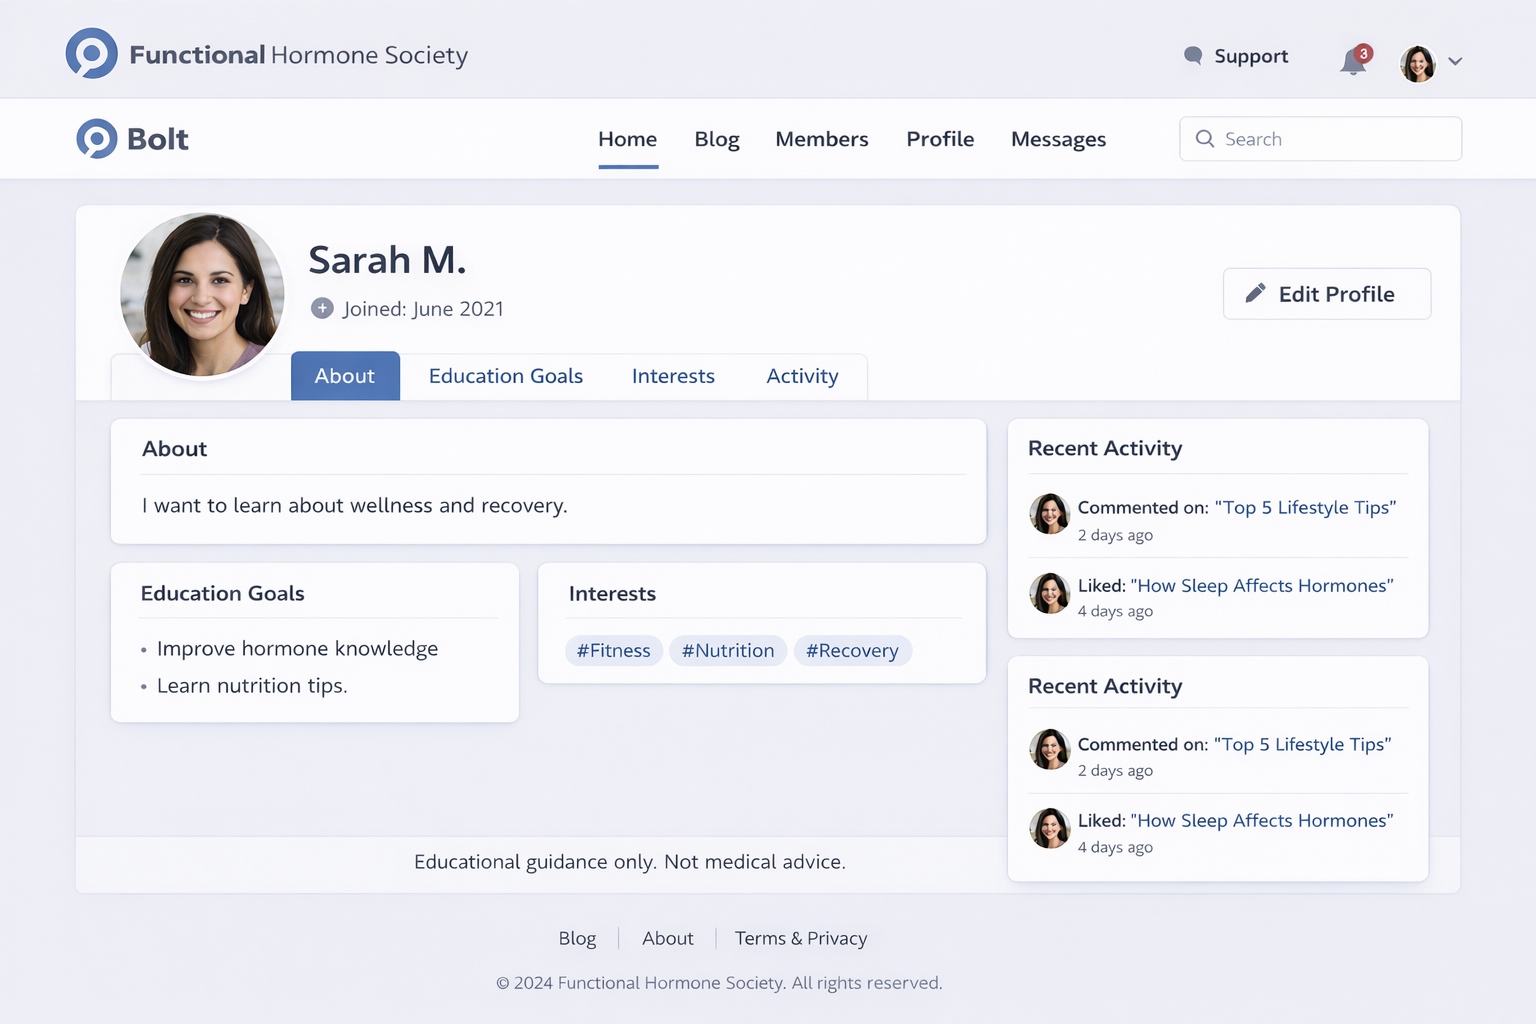Open Terms & Privacy footer link
Image resolution: width=1536 pixels, height=1024 pixels.
[800, 938]
